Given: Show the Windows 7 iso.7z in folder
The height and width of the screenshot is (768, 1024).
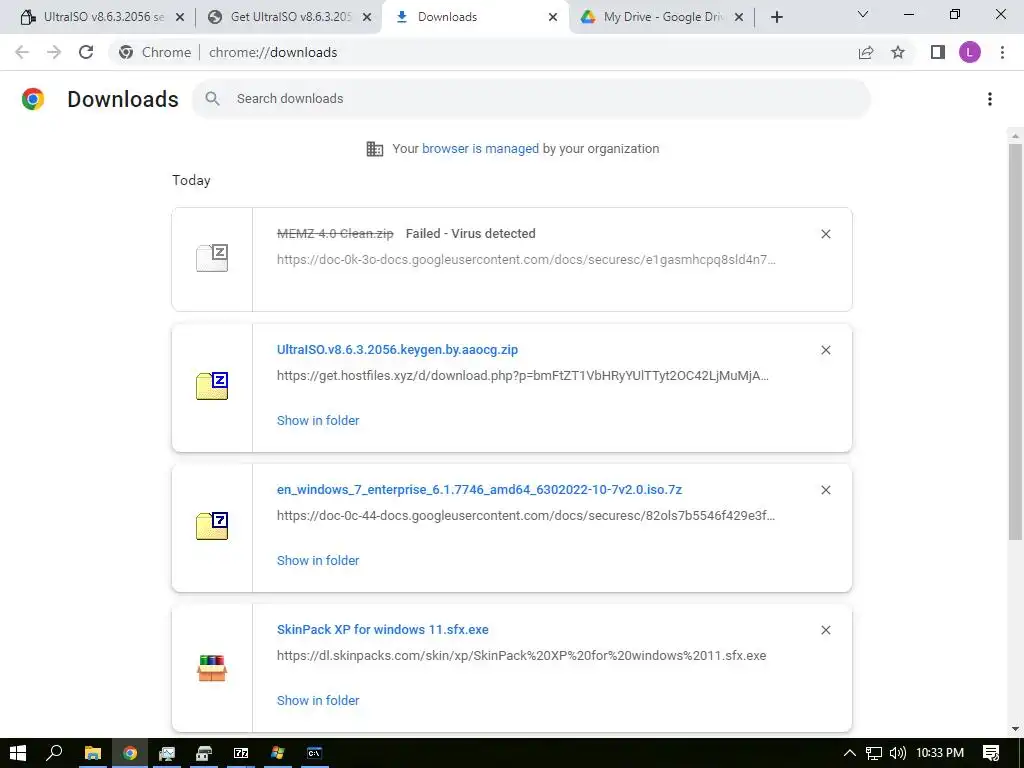Looking at the screenshot, I should [x=318, y=560].
